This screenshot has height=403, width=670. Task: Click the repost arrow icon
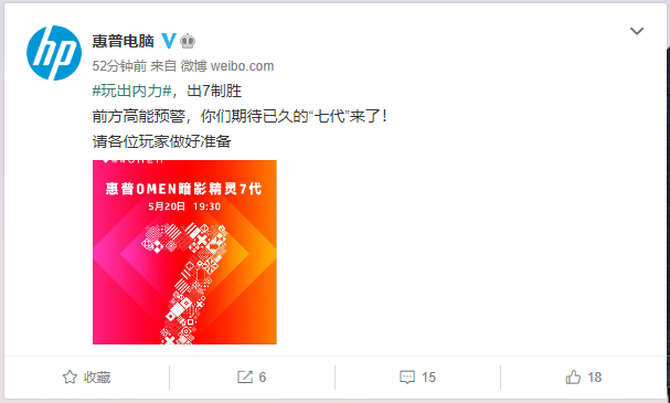click(245, 377)
